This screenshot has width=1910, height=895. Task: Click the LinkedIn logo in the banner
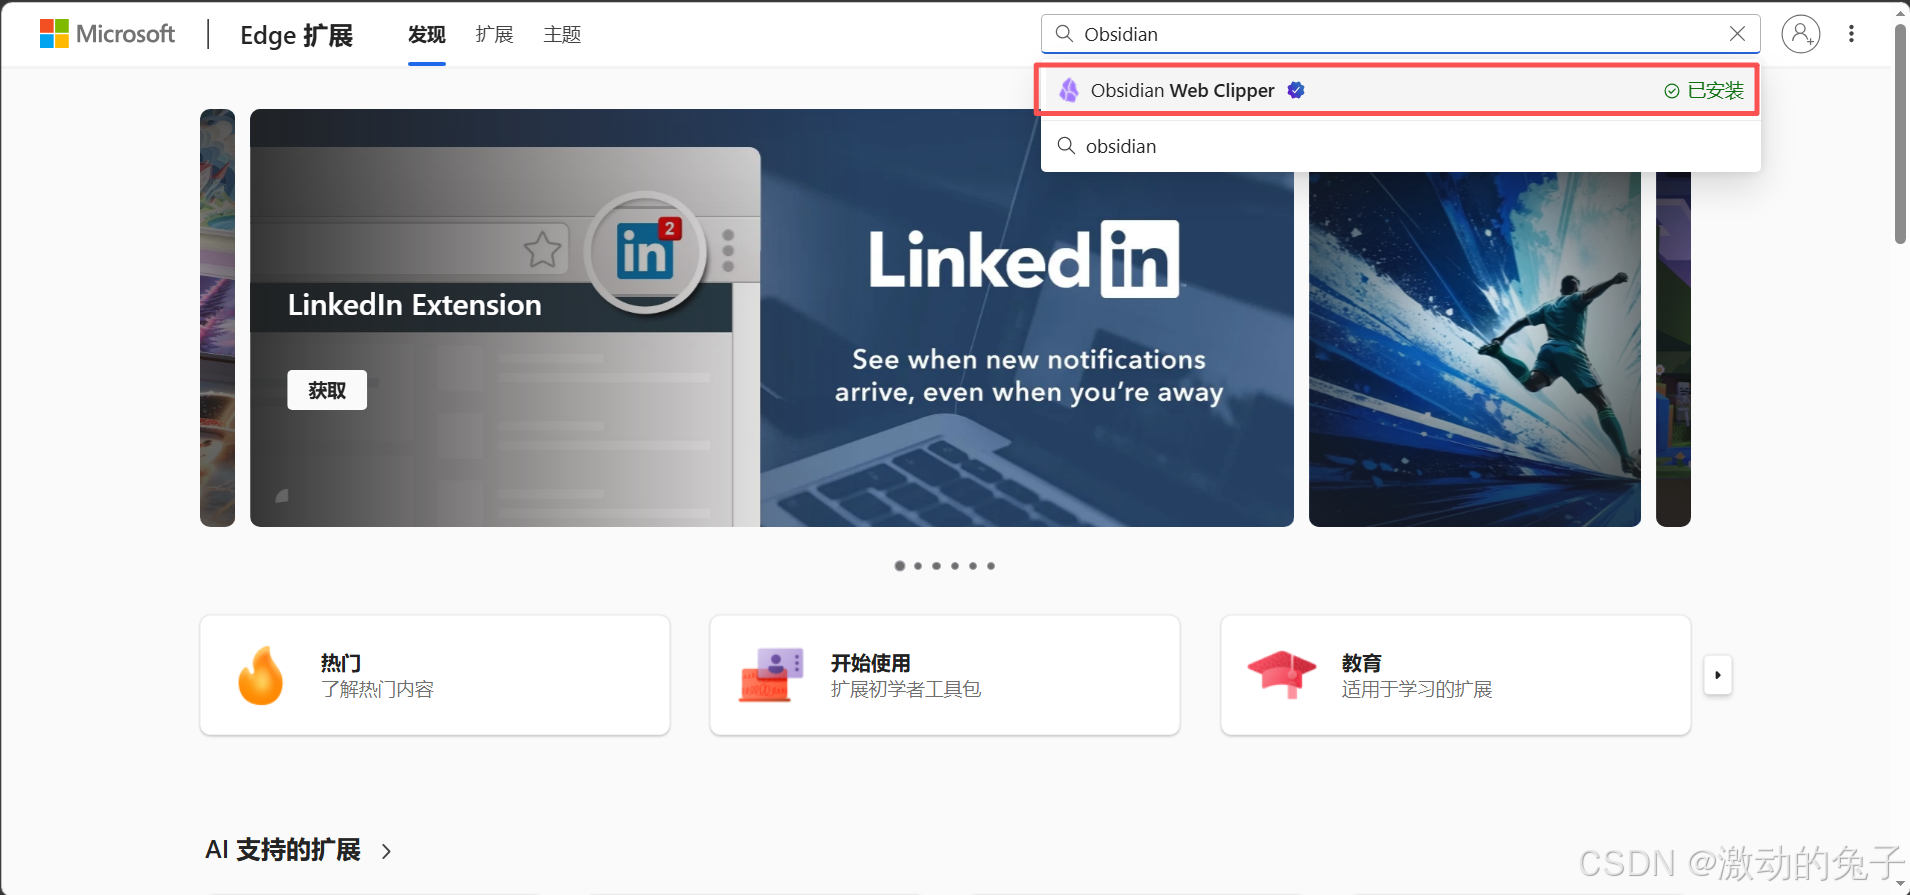point(1024,260)
